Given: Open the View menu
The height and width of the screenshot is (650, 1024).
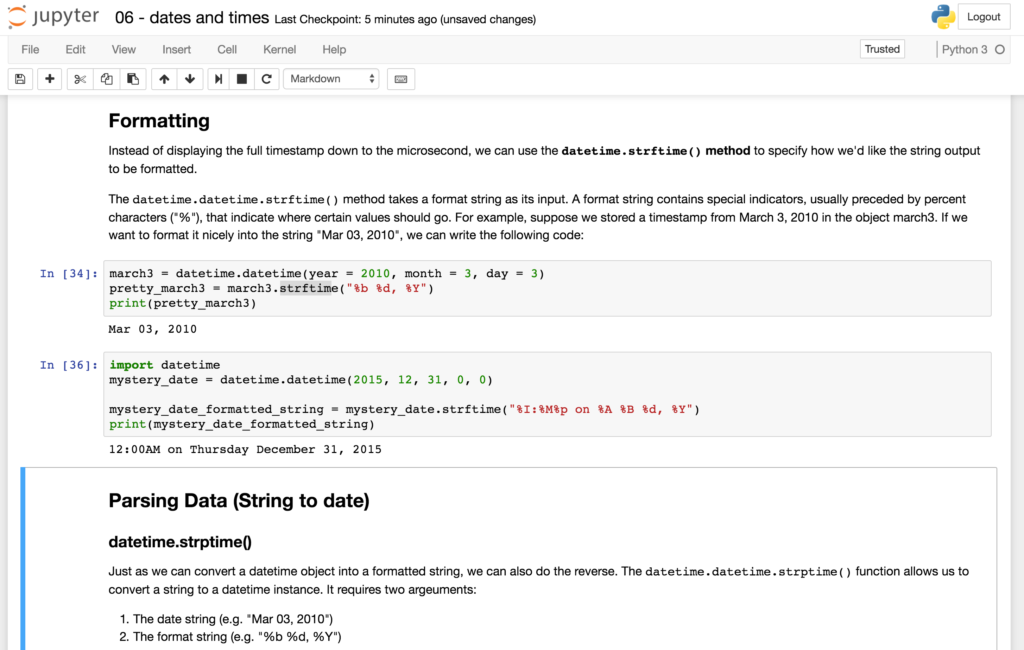Looking at the screenshot, I should click(123, 50).
